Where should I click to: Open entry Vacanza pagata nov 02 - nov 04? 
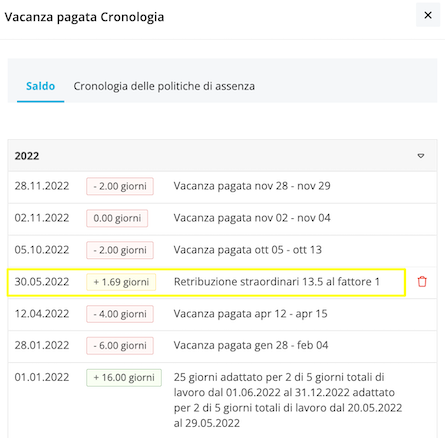[x=252, y=218]
